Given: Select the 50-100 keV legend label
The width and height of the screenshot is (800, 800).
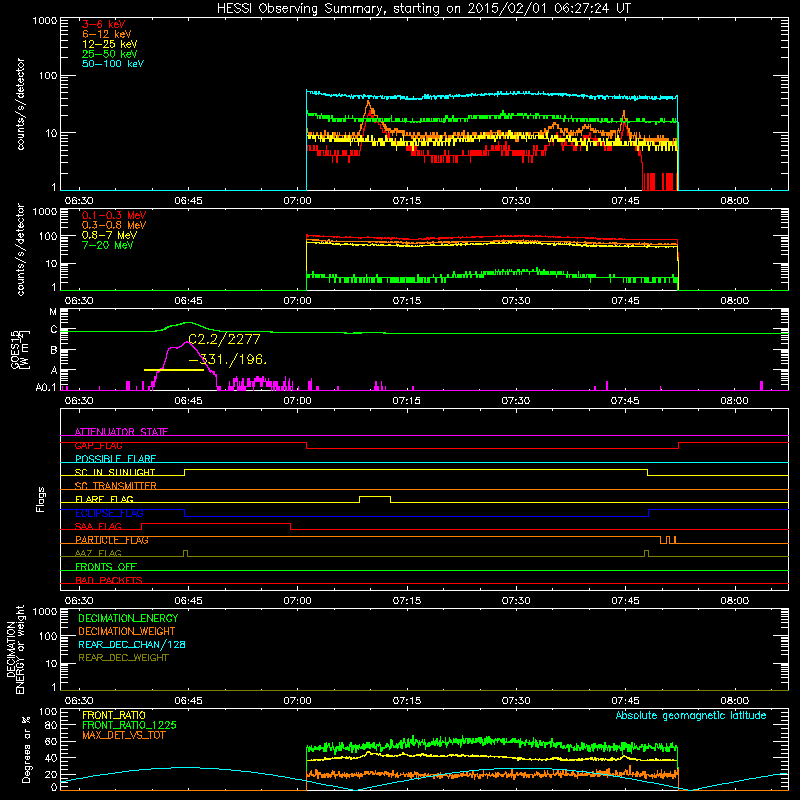Looking at the screenshot, I should tap(113, 64).
